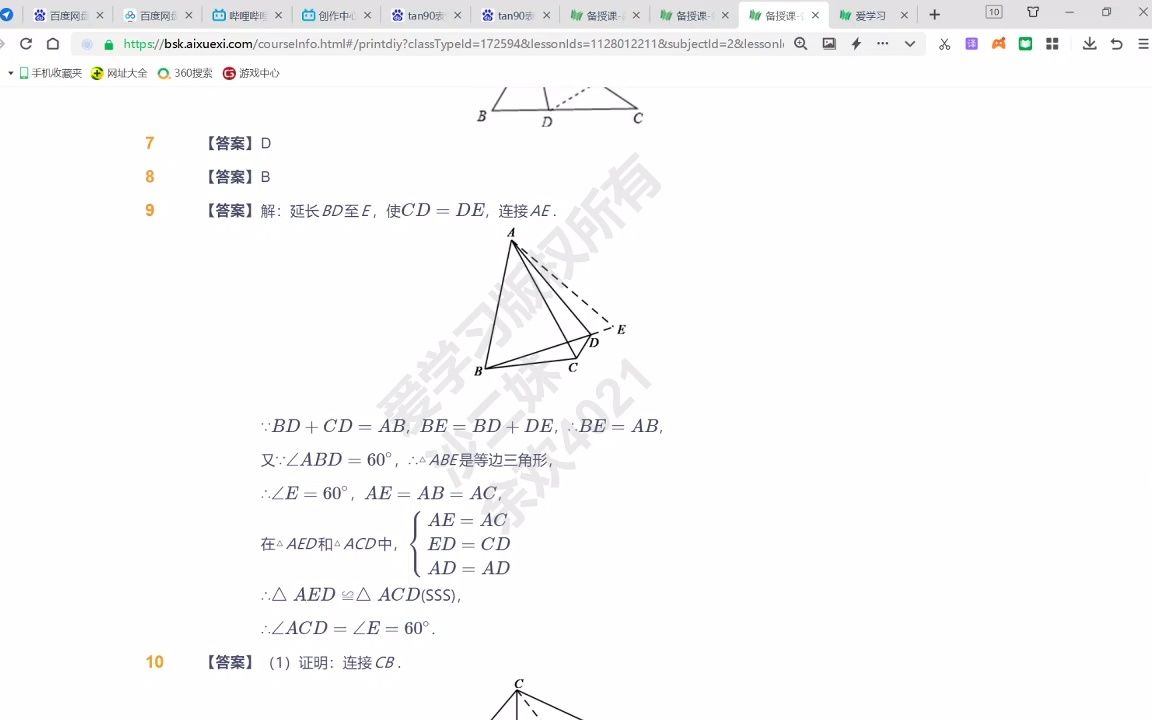Screen dimensions: 1152x720
Task: Open the hamburger menu at top right
Action: click(1140, 45)
